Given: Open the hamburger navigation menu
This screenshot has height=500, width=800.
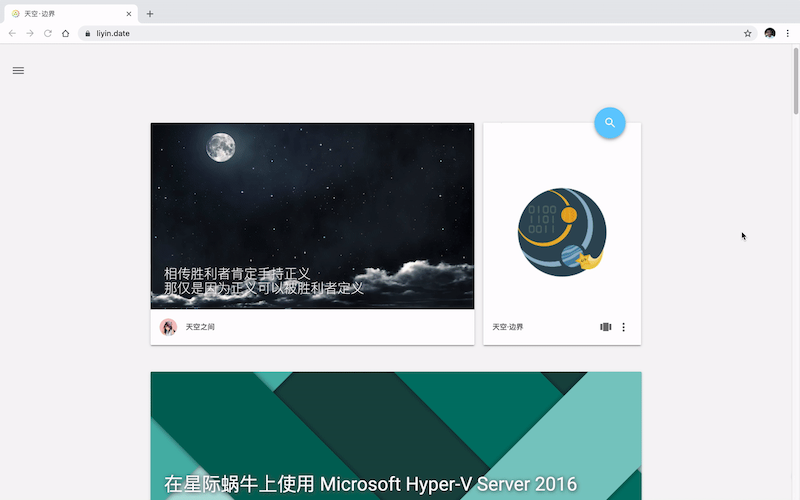Looking at the screenshot, I should point(18,70).
